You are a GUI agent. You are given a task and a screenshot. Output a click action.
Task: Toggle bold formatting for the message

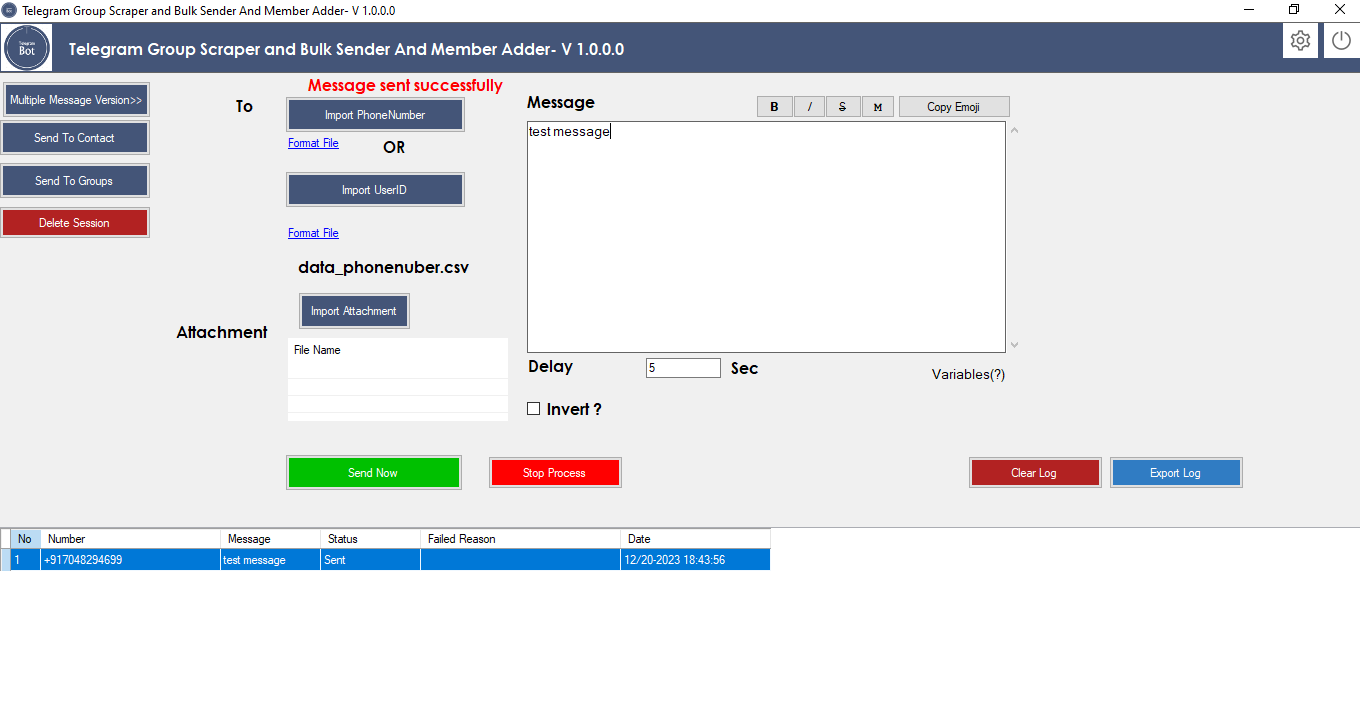pos(774,106)
